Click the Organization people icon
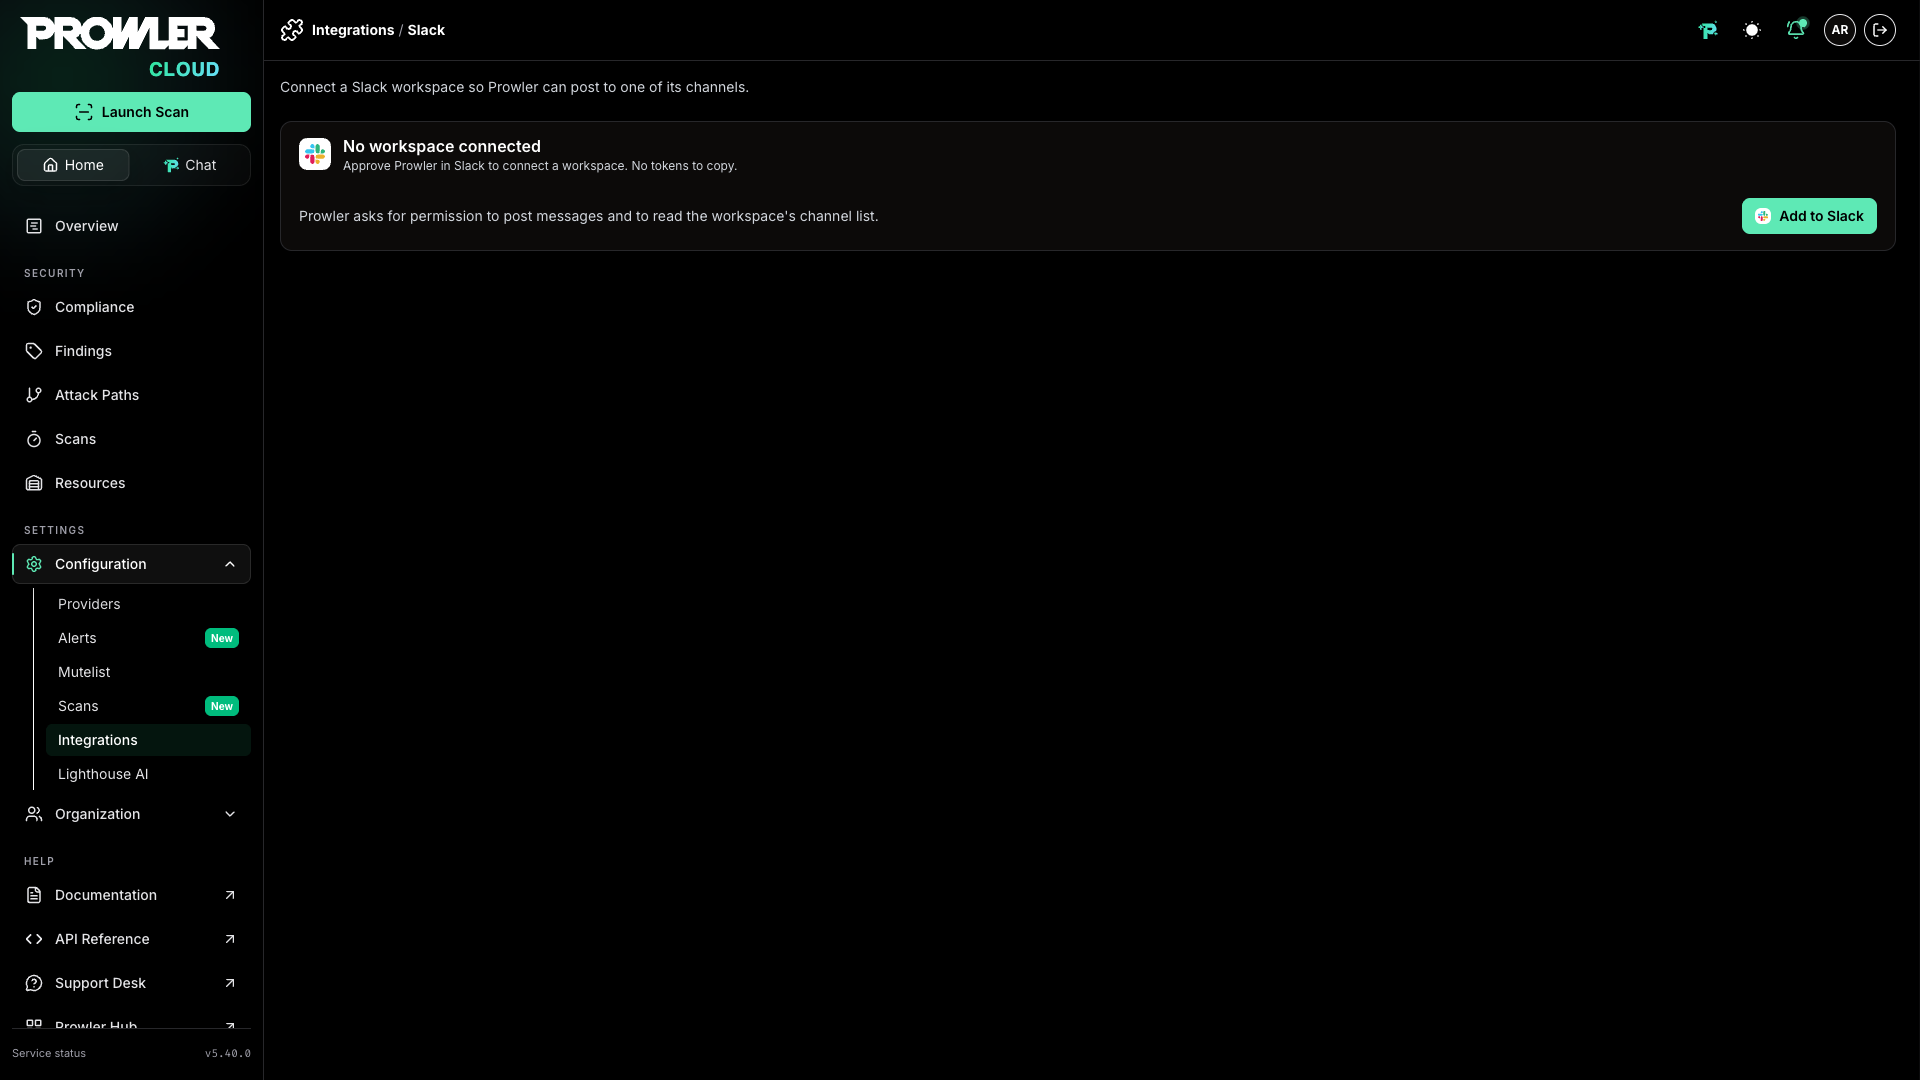Image resolution: width=1920 pixels, height=1080 pixels. click(x=34, y=814)
